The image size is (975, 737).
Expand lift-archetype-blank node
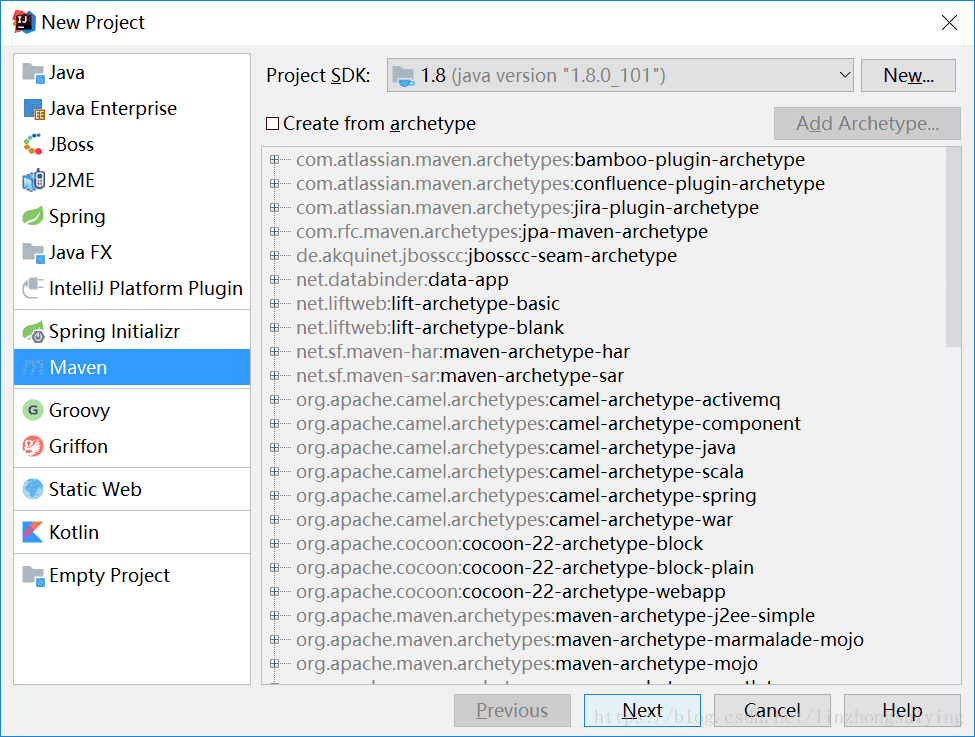[274, 328]
